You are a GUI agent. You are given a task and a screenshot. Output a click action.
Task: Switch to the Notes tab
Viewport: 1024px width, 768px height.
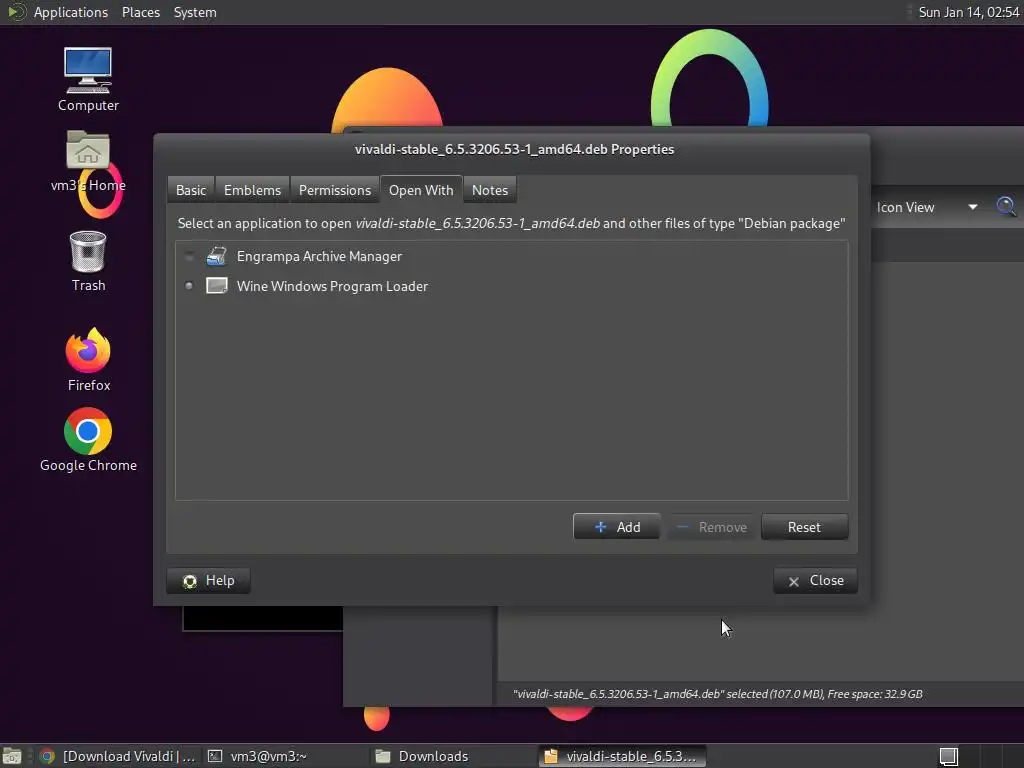tap(490, 190)
